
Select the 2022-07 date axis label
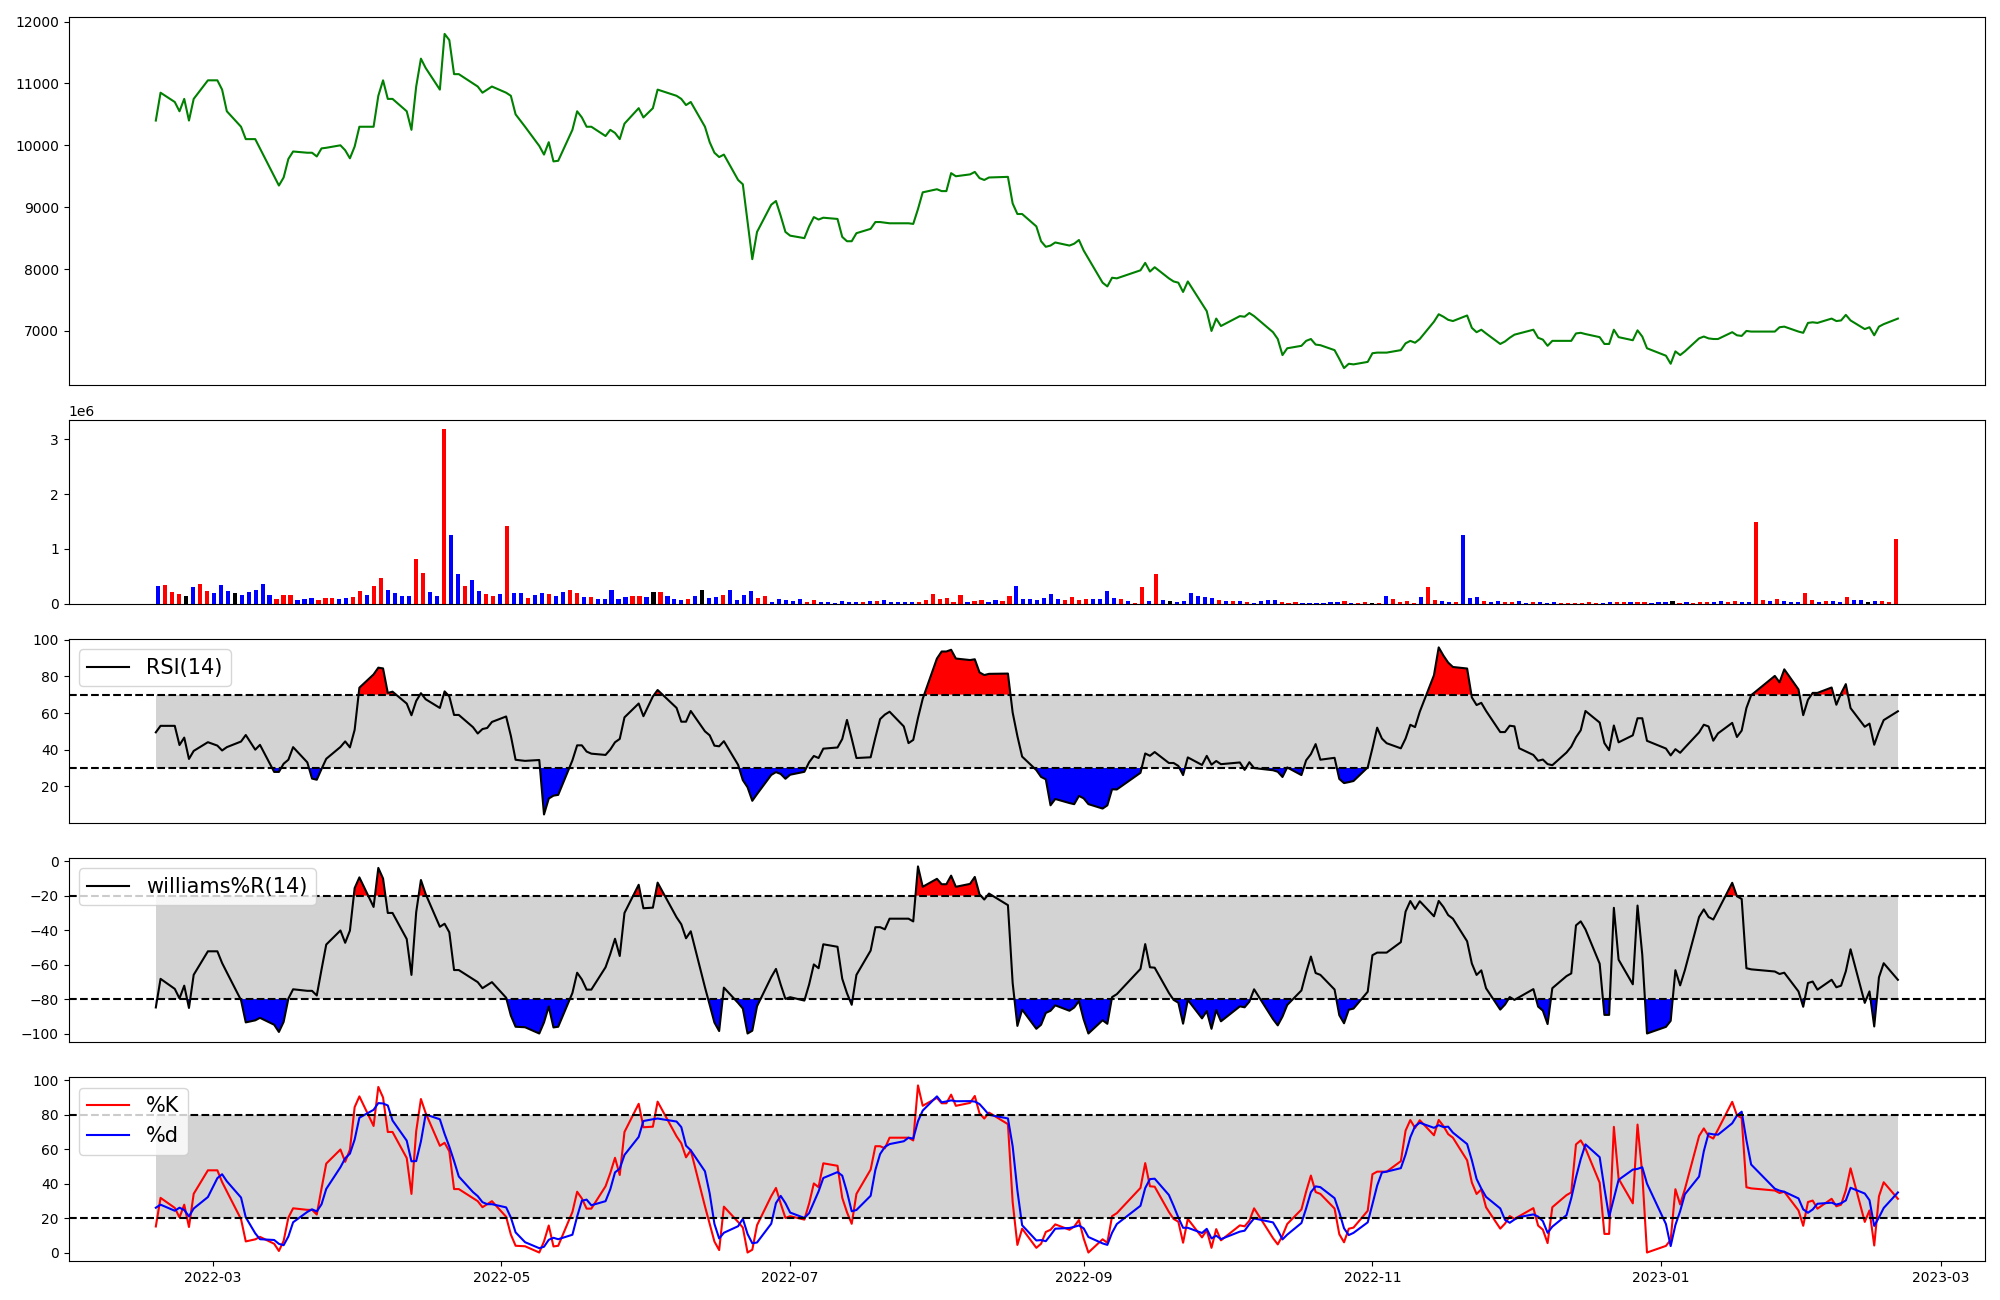(790, 1277)
